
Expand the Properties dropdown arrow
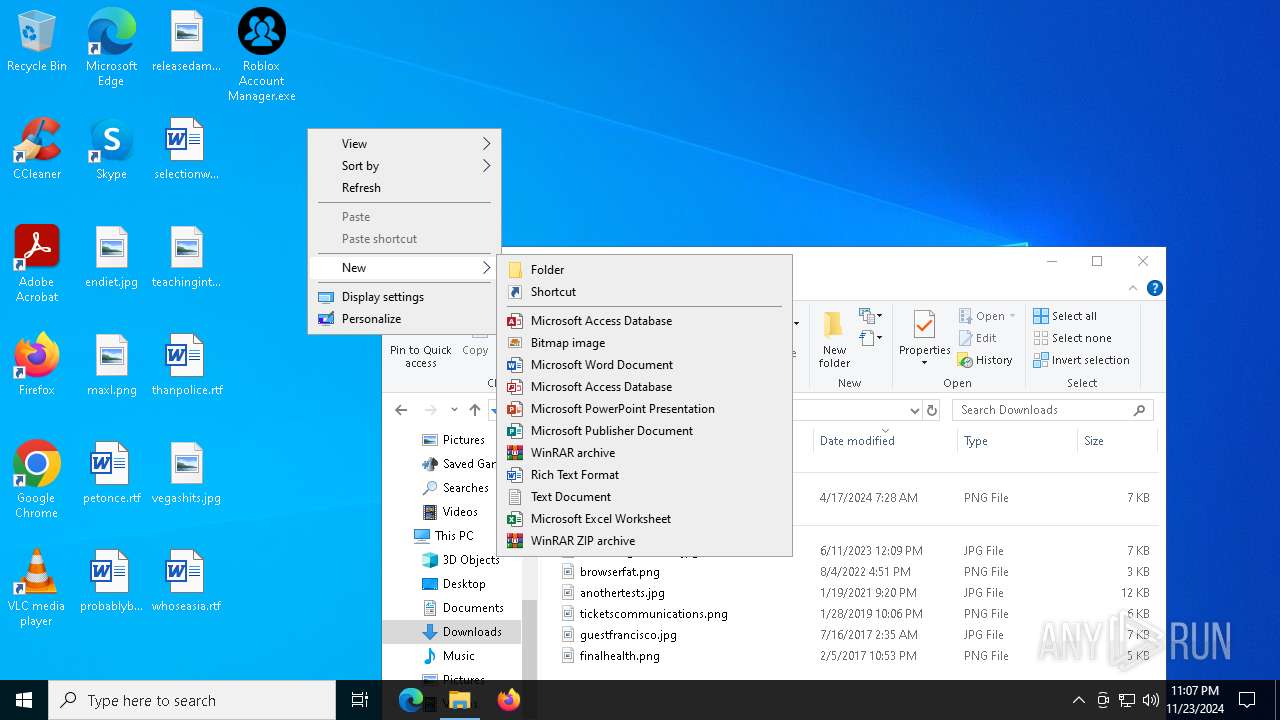pyautogui.click(x=924, y=362)
